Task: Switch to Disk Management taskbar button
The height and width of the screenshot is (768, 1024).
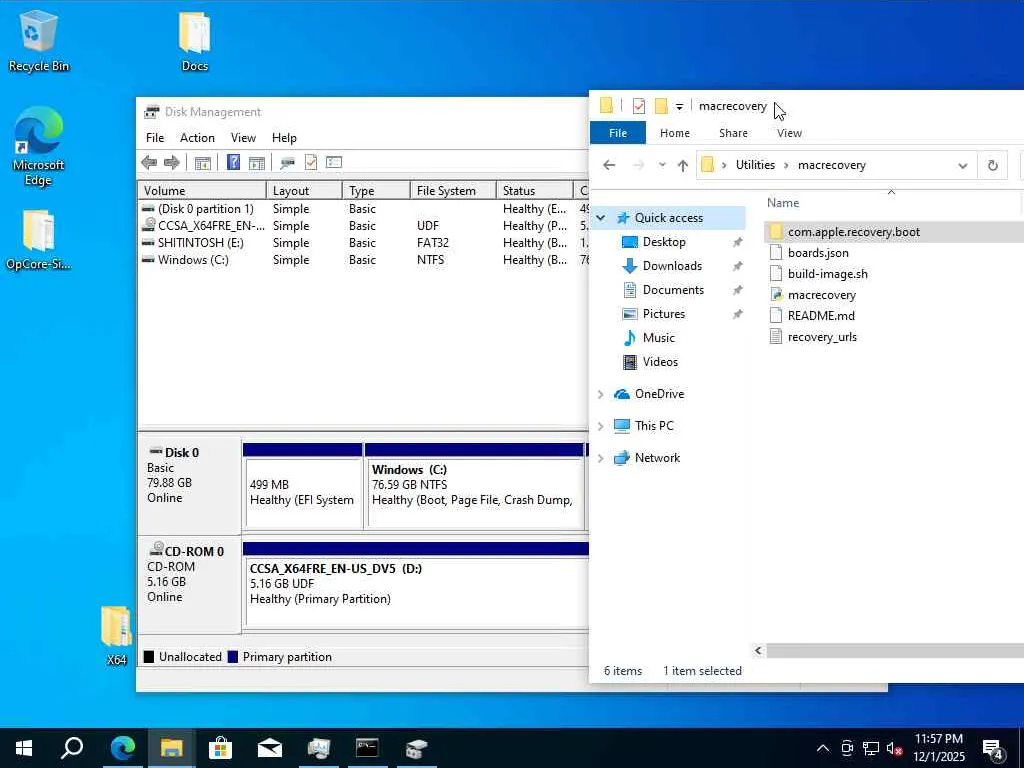Action: pos(416,748)
